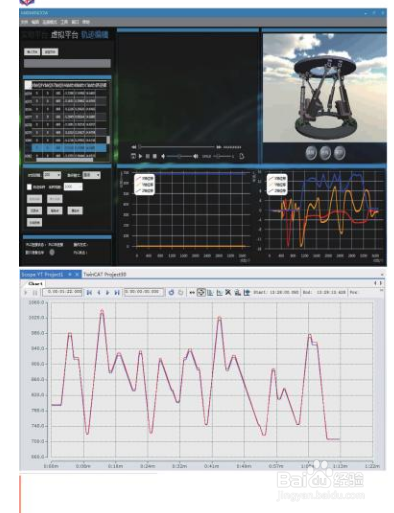The image size is (394, 513).
Task: Select the Chart tab in scope view
Action: [35, 284]
